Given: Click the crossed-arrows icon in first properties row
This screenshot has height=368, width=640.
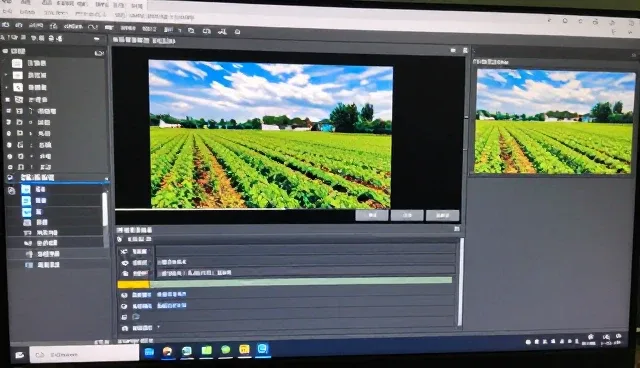Looking at the screenshot, I should [124, 252].
